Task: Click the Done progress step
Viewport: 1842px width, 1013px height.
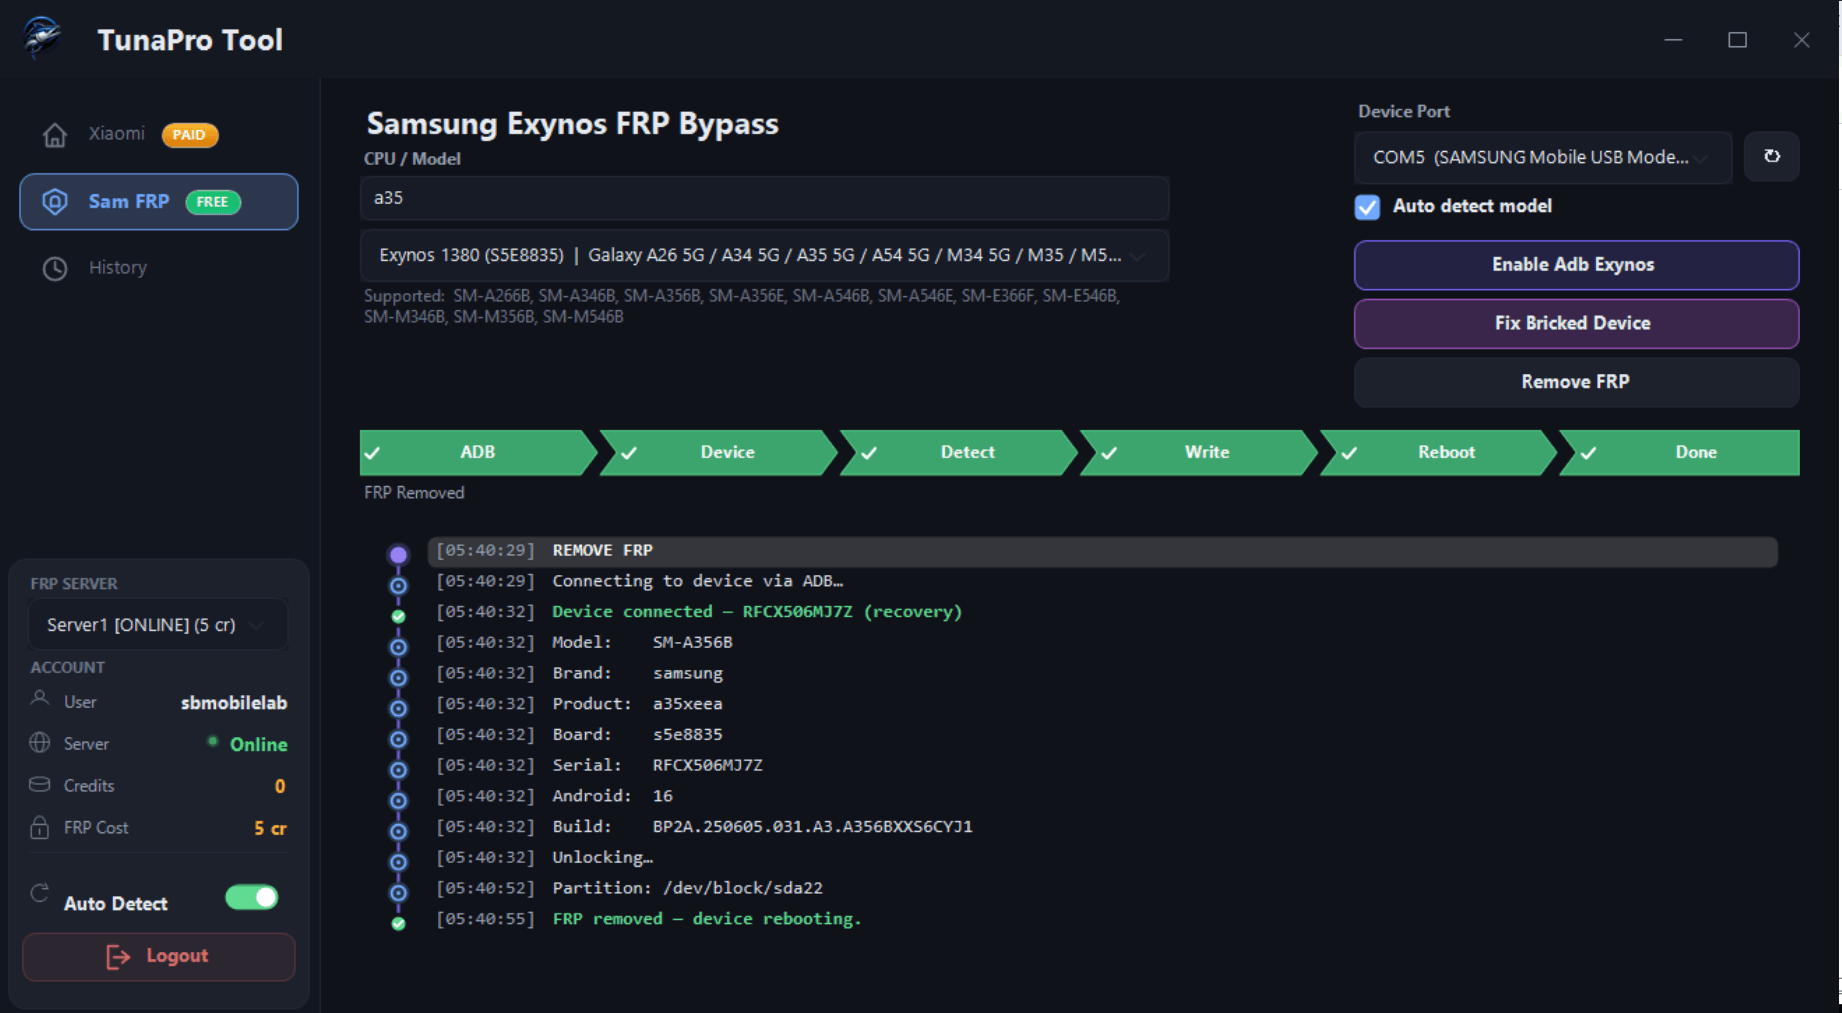Action: point(1680,453)
